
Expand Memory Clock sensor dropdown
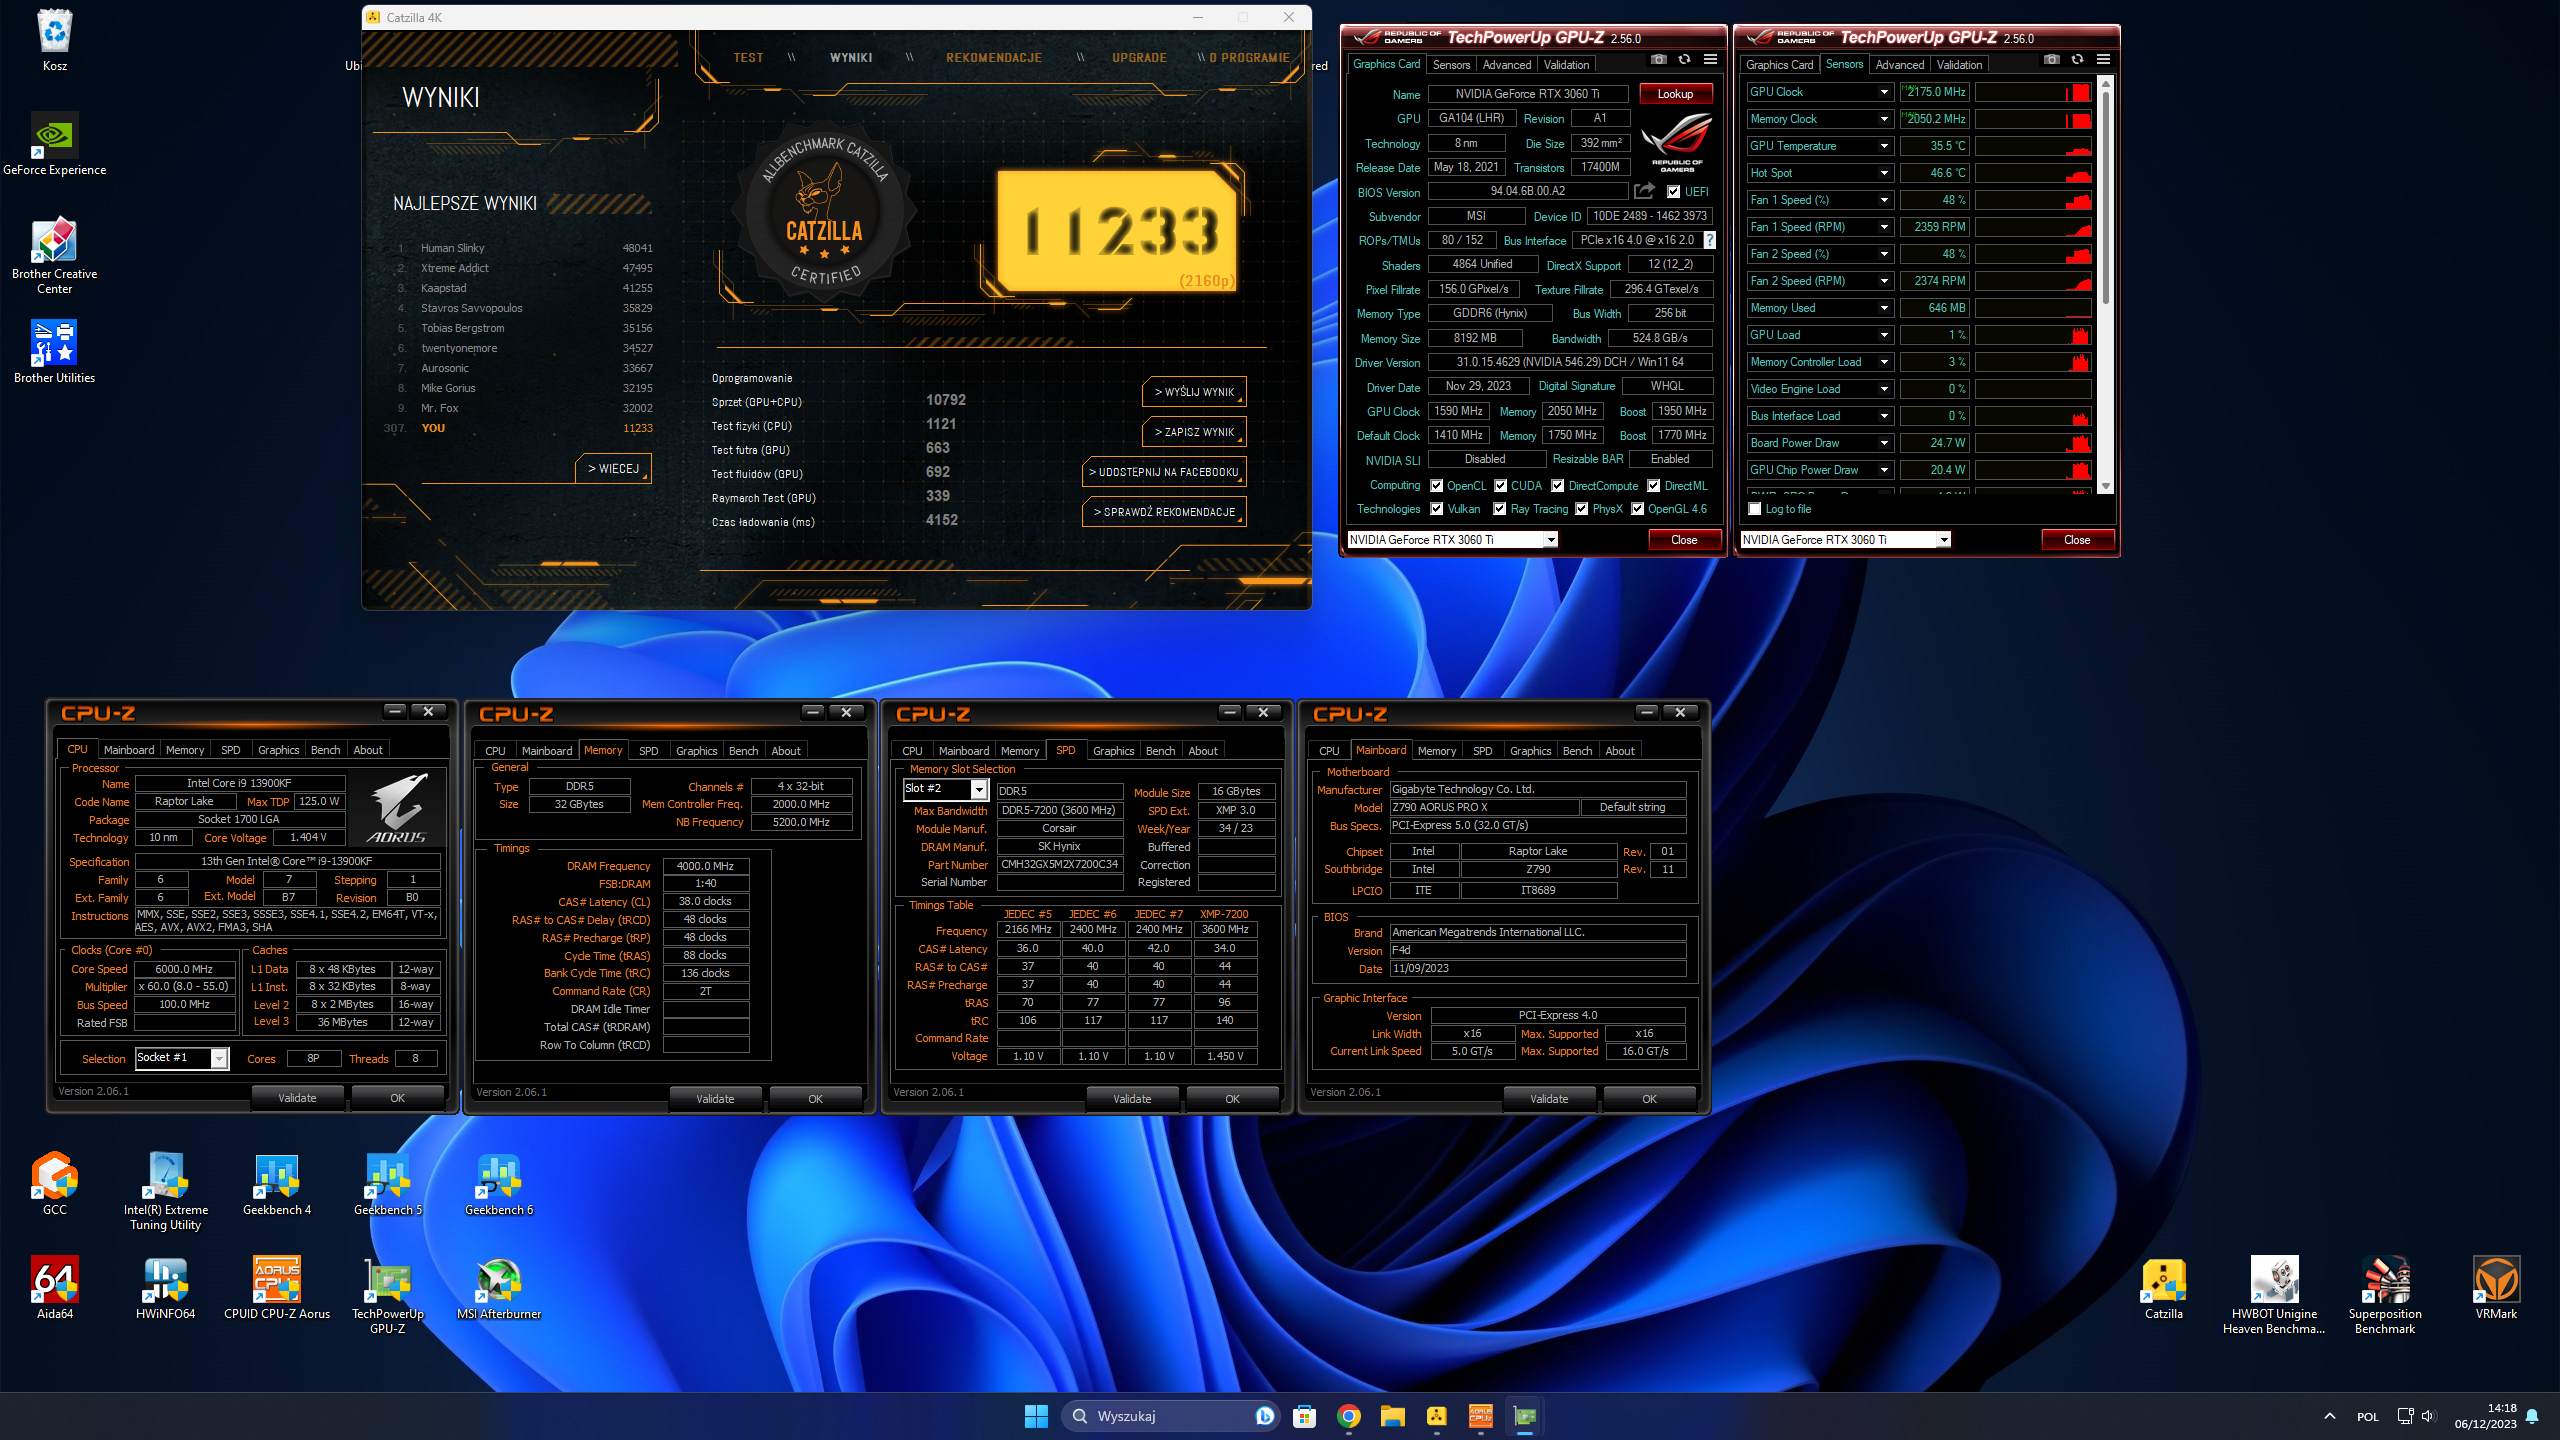pyautogui.click(x=1884, y=119)
